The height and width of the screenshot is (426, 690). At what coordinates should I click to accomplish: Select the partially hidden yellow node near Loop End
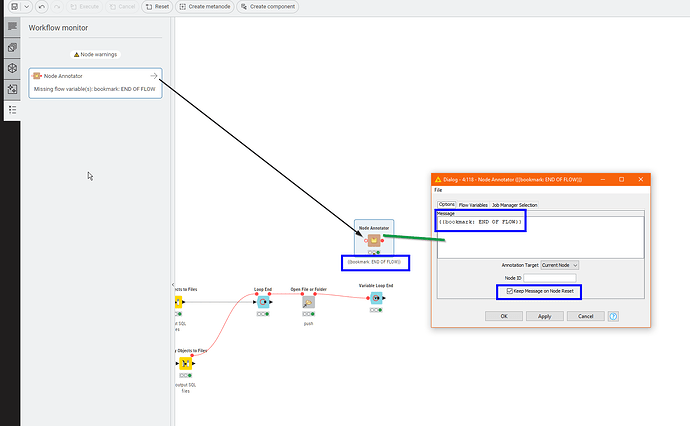(178, 302)
